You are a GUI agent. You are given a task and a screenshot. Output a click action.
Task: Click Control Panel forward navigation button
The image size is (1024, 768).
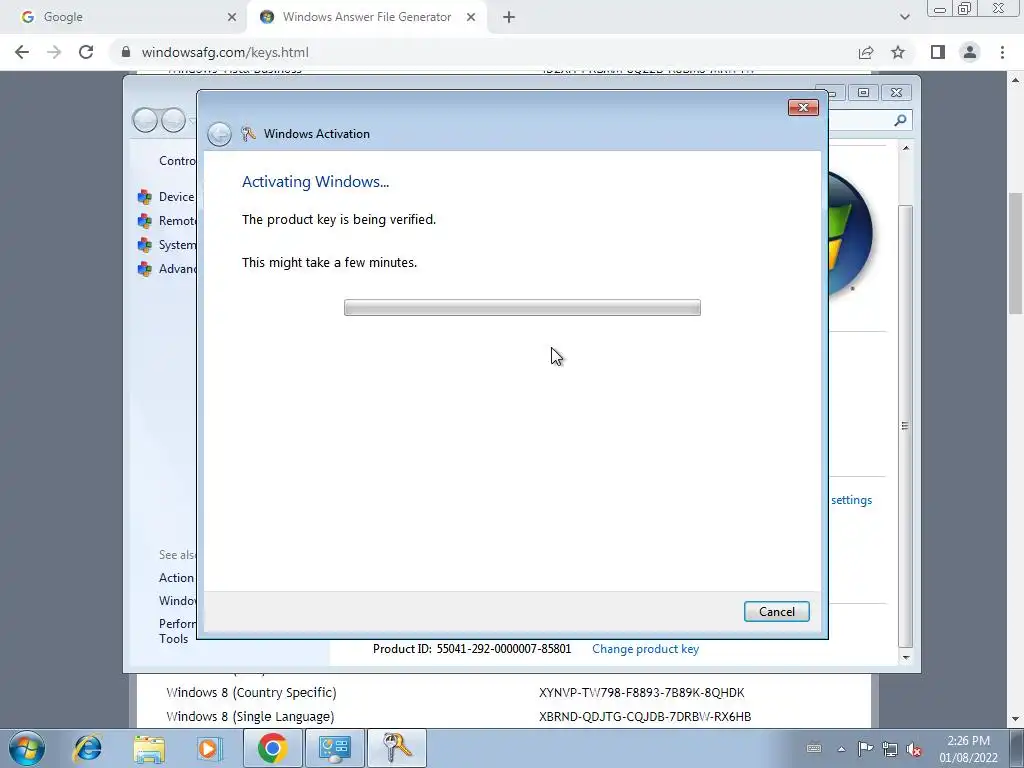click(x=173, y=120)
